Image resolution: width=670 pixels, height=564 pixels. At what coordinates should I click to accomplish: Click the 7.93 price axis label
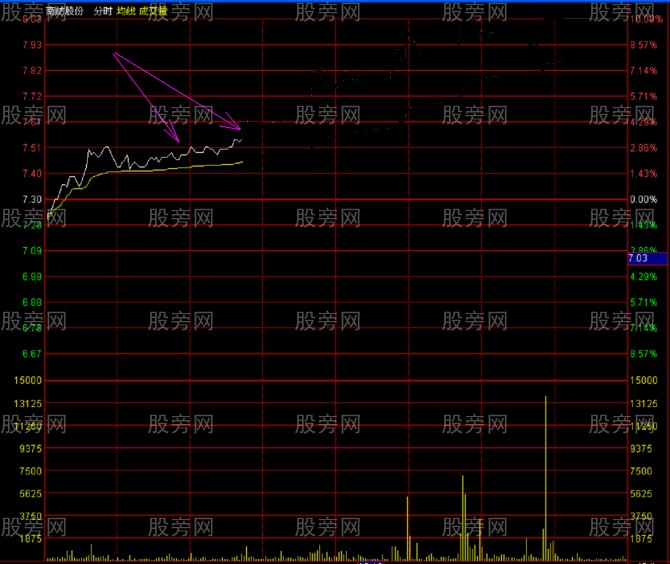32,45
